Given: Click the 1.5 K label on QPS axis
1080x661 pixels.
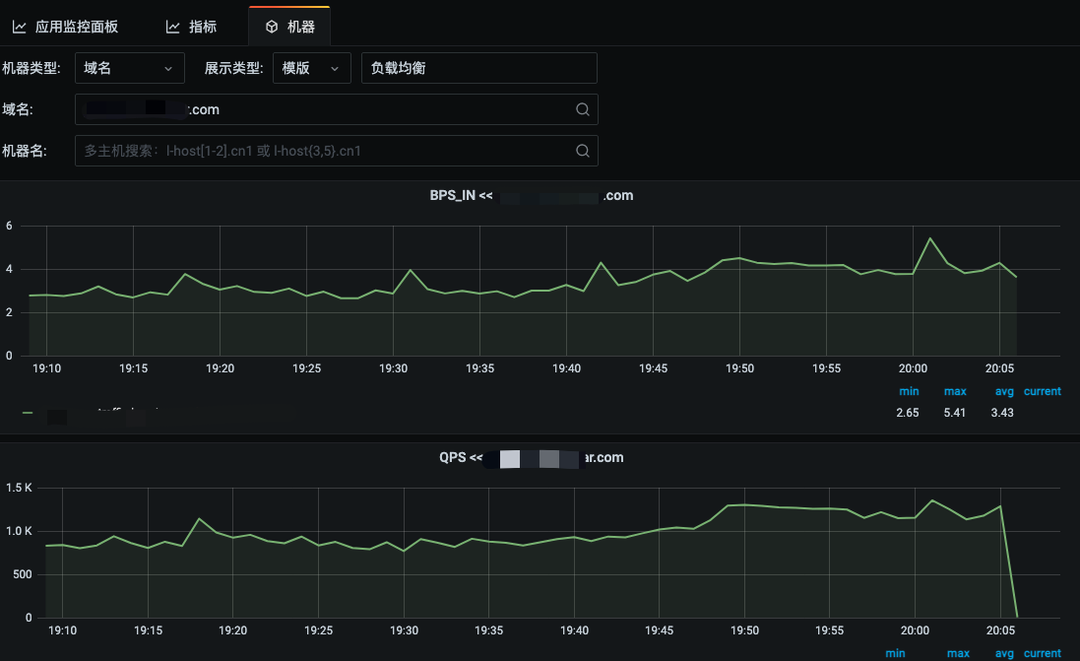Looking at the screenshot, I should [x=19, y=487].
